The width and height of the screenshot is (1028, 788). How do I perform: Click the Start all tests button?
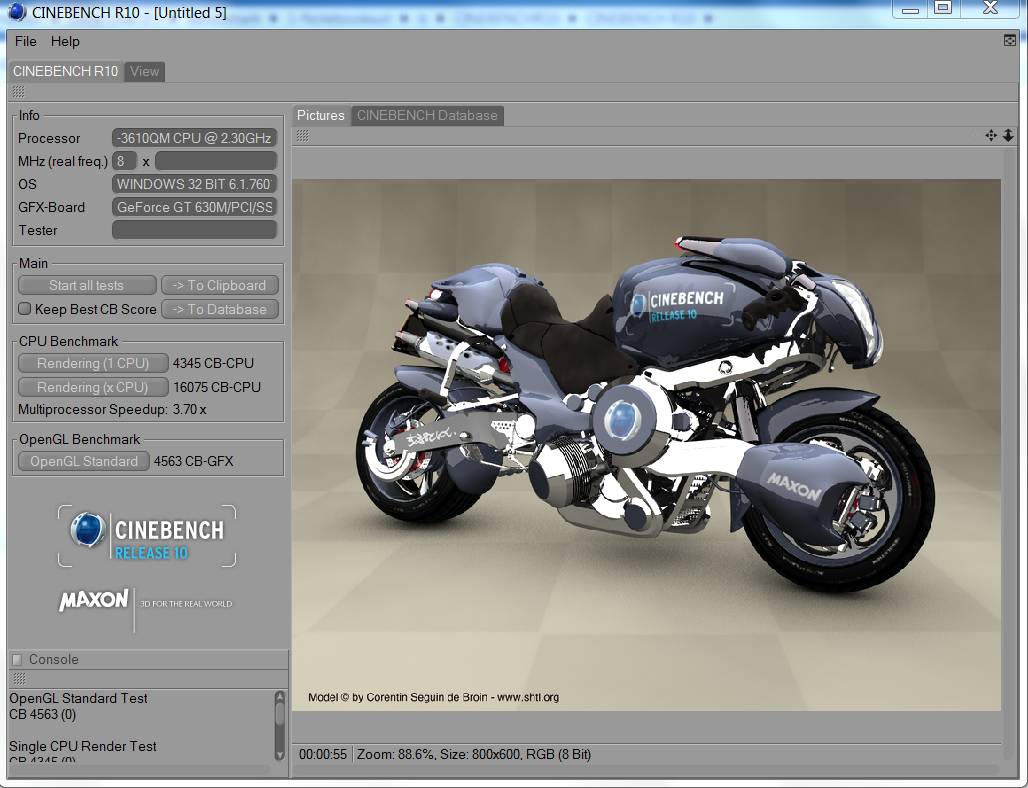pyautogui.click(x=87, y=285)
